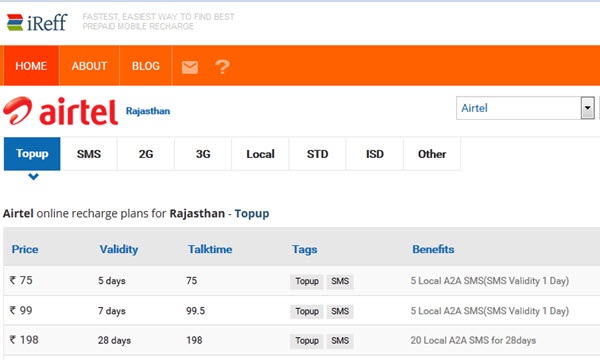Click the SMS tag in the ₹75 row
Screen dimensions: 600x360
(340, 281)
